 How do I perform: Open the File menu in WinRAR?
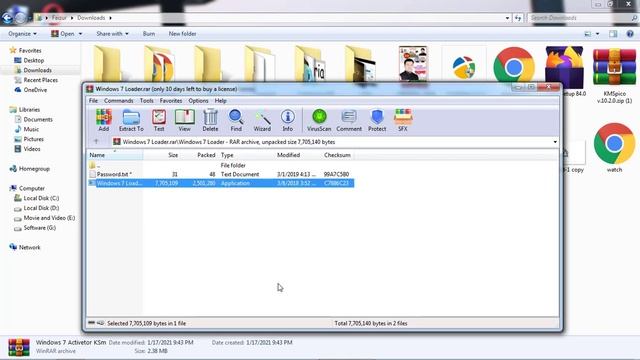point(93,100)
